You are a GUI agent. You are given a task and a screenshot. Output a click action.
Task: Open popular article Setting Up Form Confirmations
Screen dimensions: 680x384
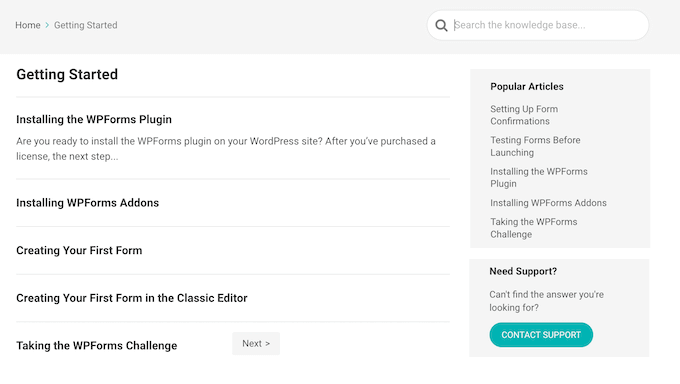click(x=524, y=115)
